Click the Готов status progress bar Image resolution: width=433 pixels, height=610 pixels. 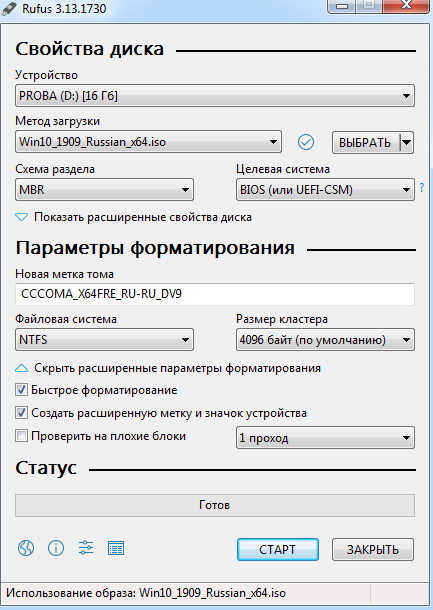pos(215,505)
